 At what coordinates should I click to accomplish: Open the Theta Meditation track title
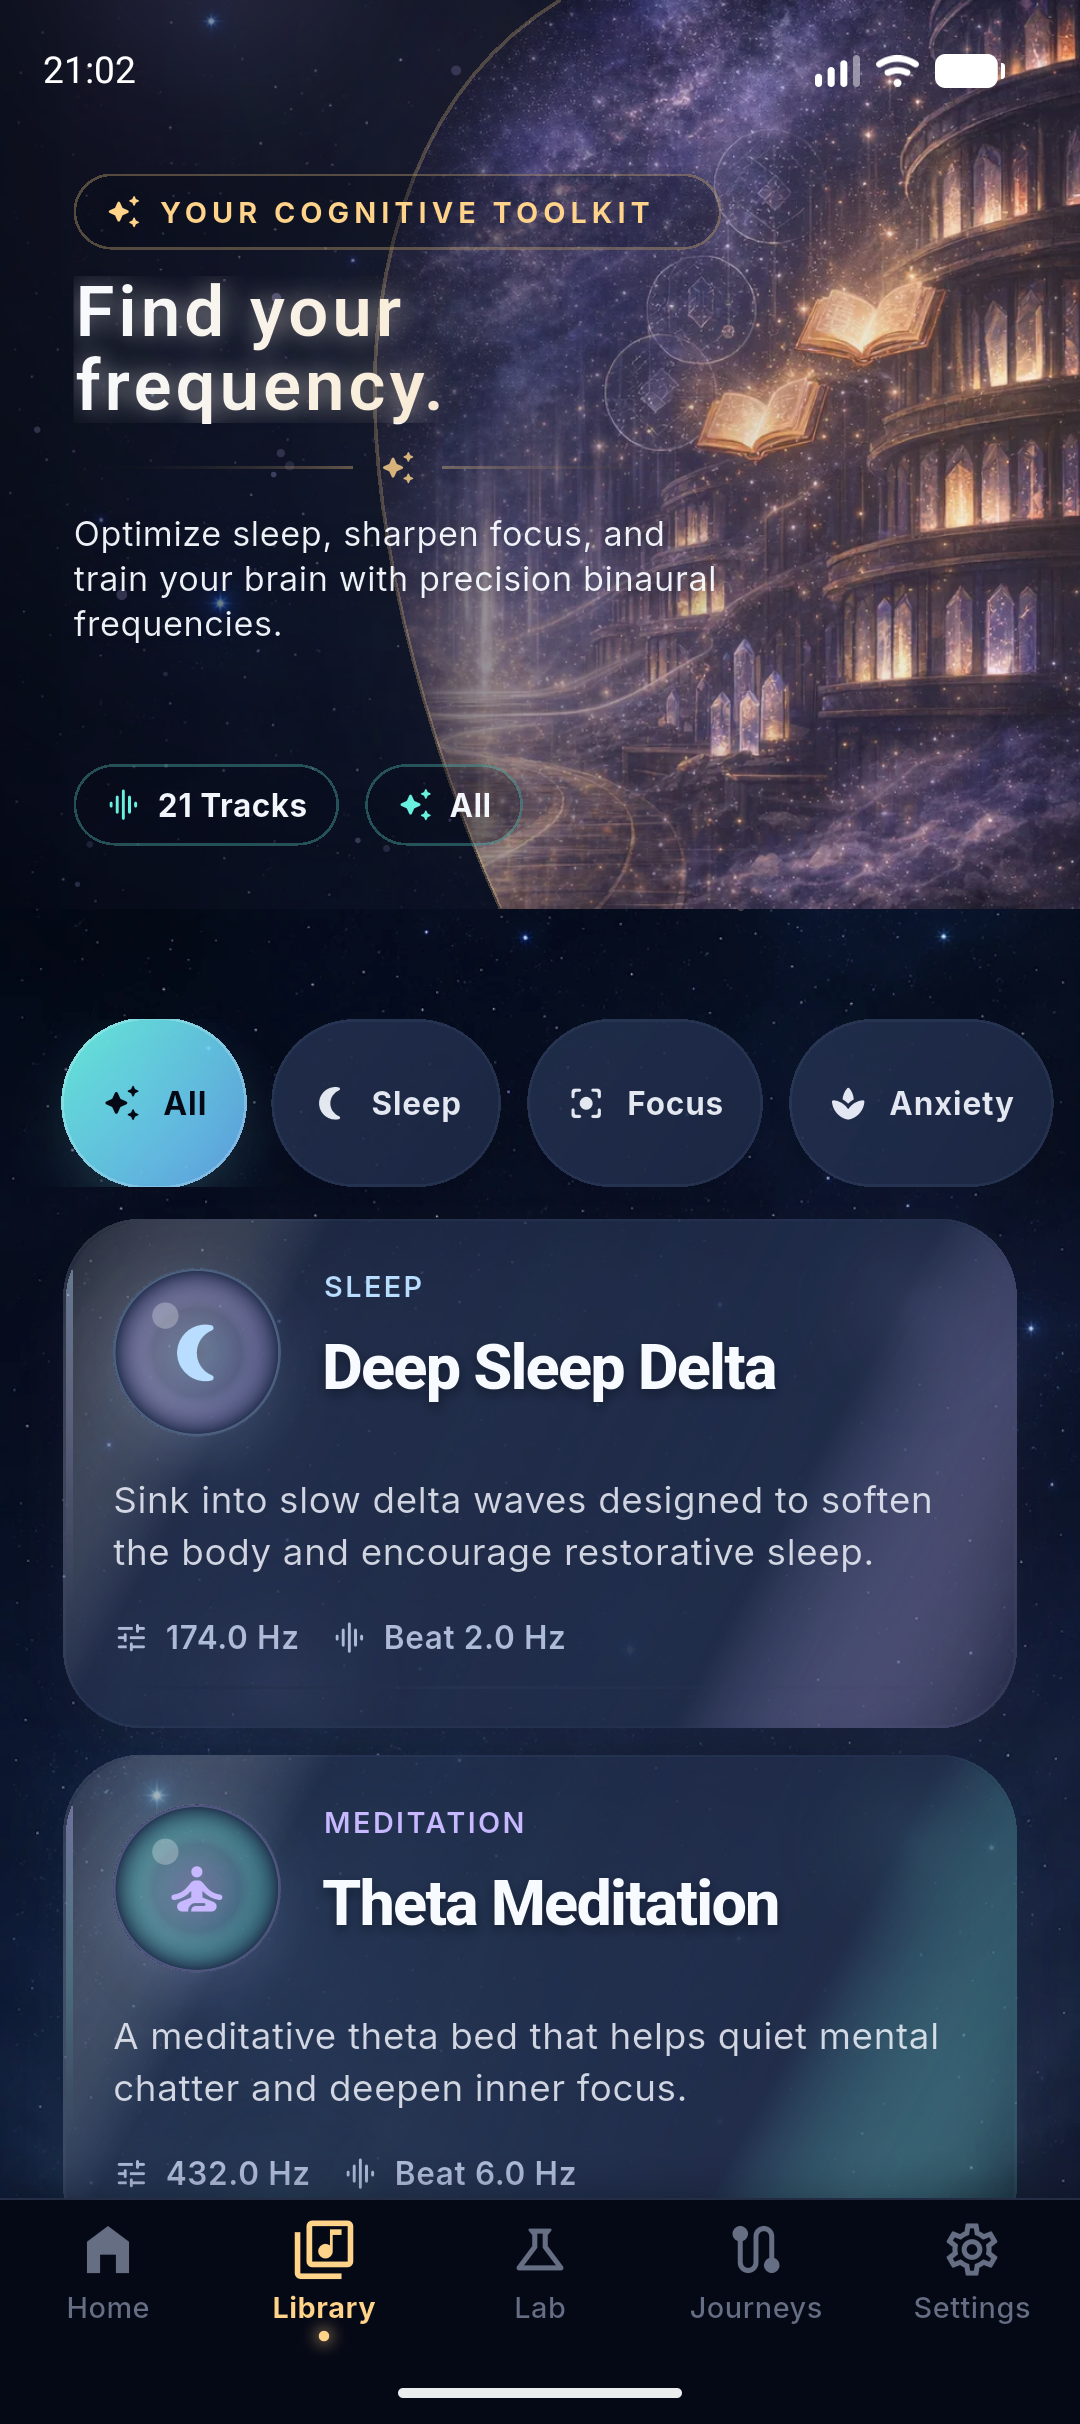(x=551, y=1903)
